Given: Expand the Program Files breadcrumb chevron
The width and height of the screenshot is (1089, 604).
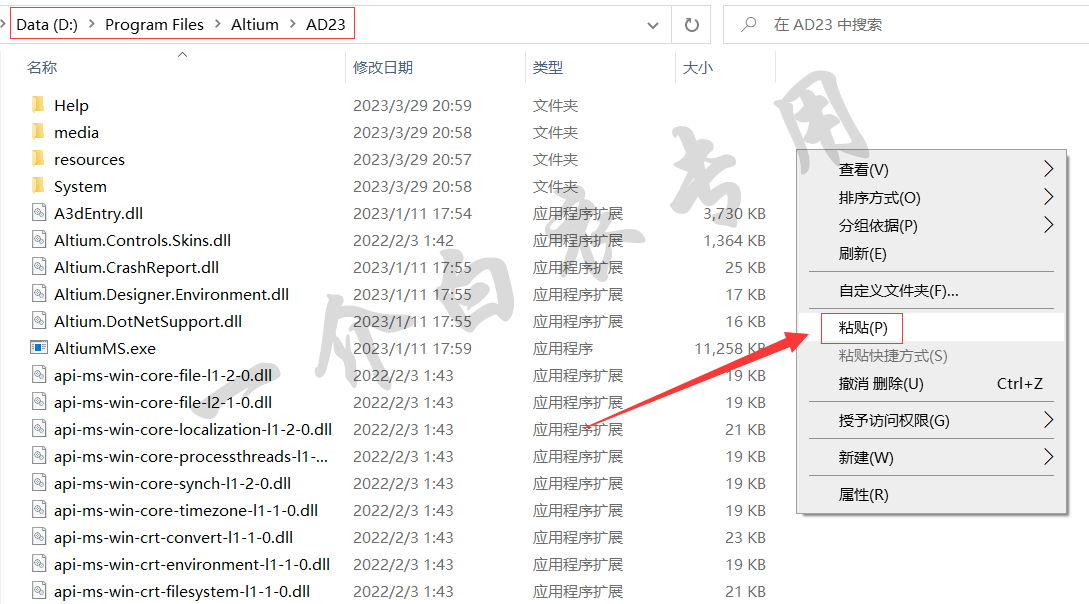Looking at the screenshot, I should click(217, 24).
